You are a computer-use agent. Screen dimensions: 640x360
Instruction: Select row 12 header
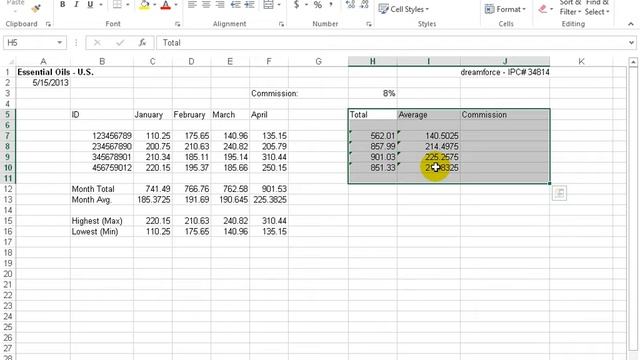pos(7,189)
